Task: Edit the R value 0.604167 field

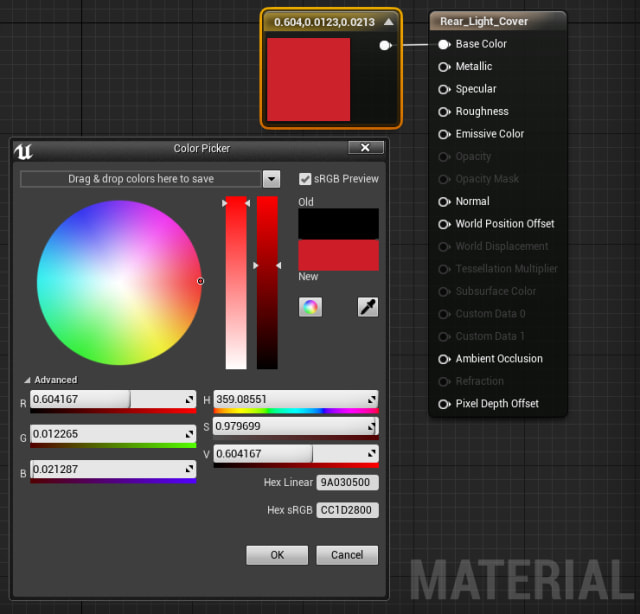Action: pyautogui.click(x=113, y=399)
